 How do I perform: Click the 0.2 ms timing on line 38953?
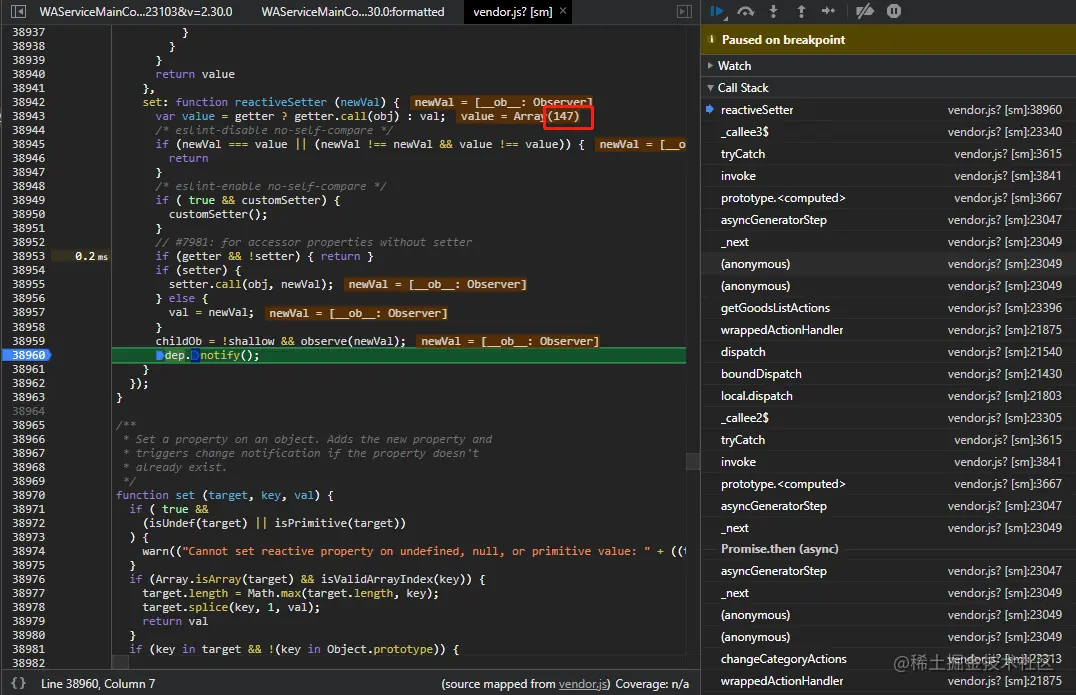pyautogui.click(x=91, y=256)
